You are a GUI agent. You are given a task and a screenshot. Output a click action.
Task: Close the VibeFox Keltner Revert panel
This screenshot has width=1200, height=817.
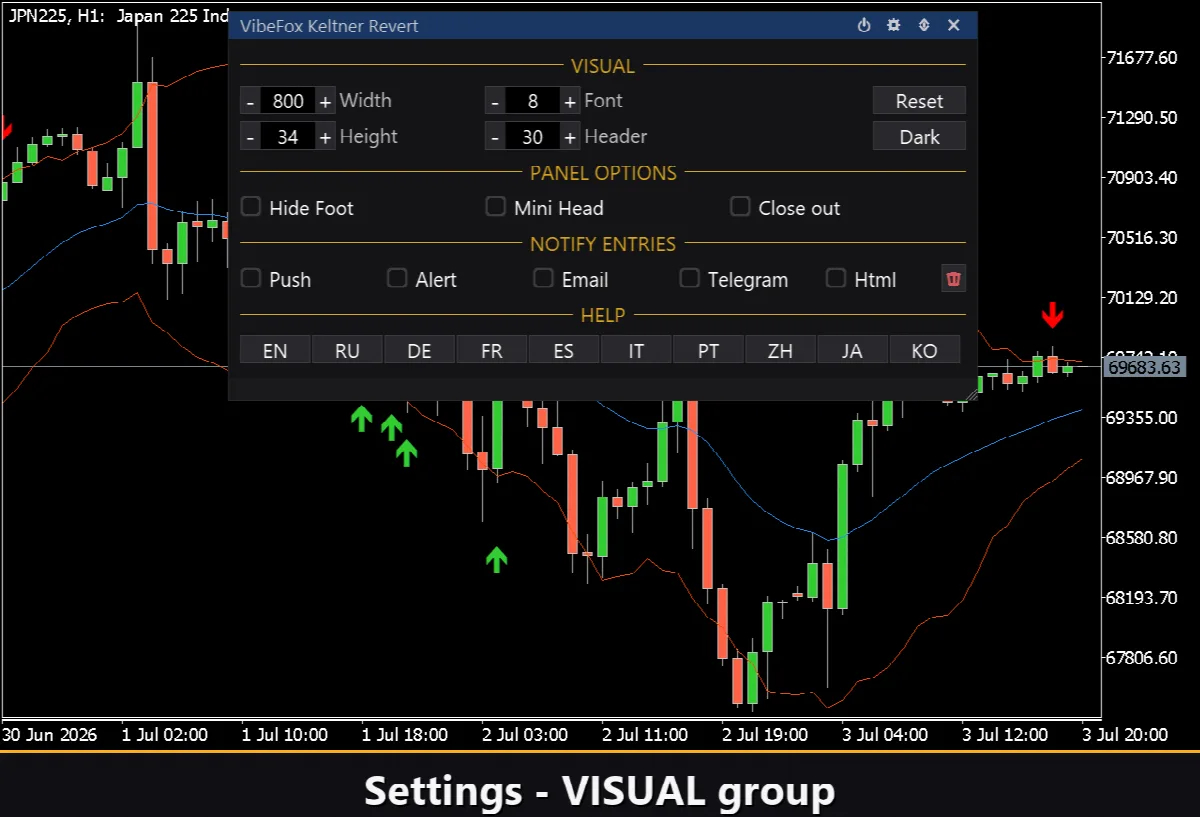click(954, 26)
